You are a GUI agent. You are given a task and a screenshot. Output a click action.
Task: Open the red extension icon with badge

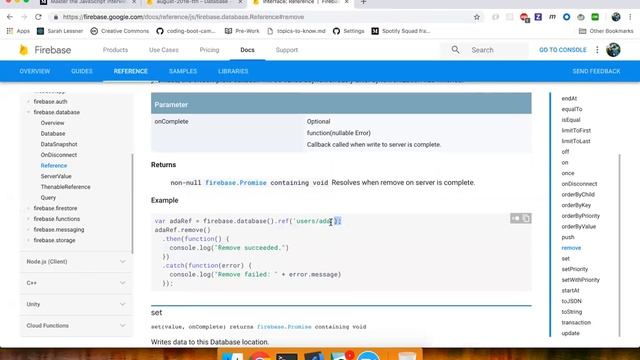pos(524,17)
